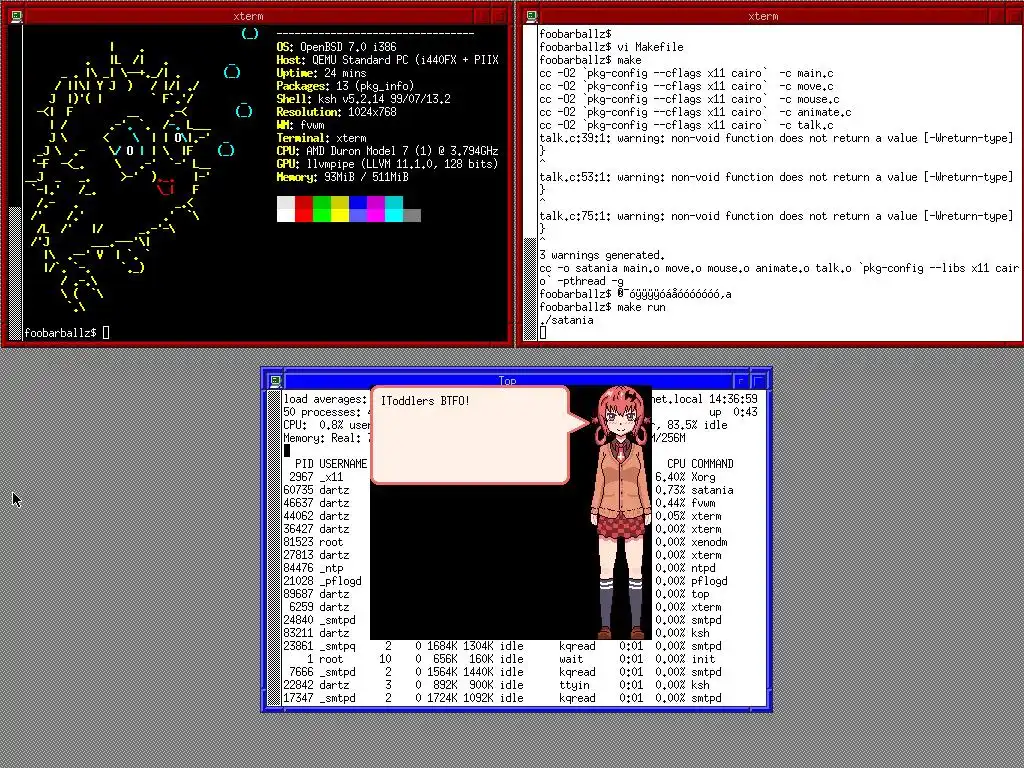Click the "load averages:" text in Top

point(325,399)
